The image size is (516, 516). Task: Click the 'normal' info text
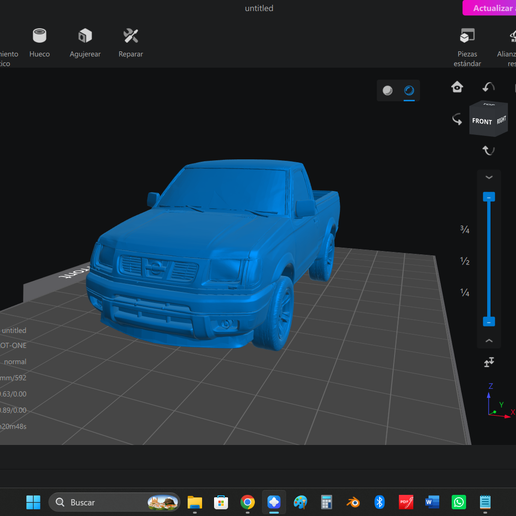click(15, 362)
